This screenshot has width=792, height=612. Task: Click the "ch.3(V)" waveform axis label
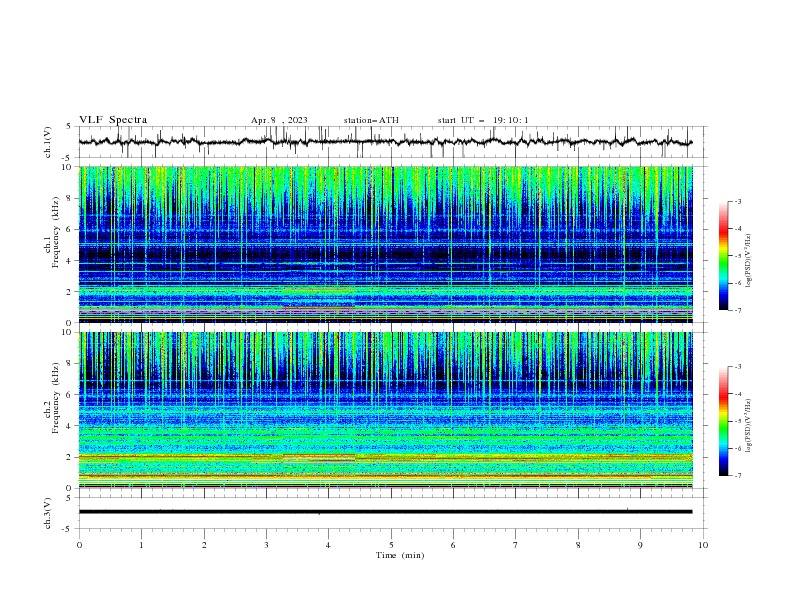pos(48,513)
